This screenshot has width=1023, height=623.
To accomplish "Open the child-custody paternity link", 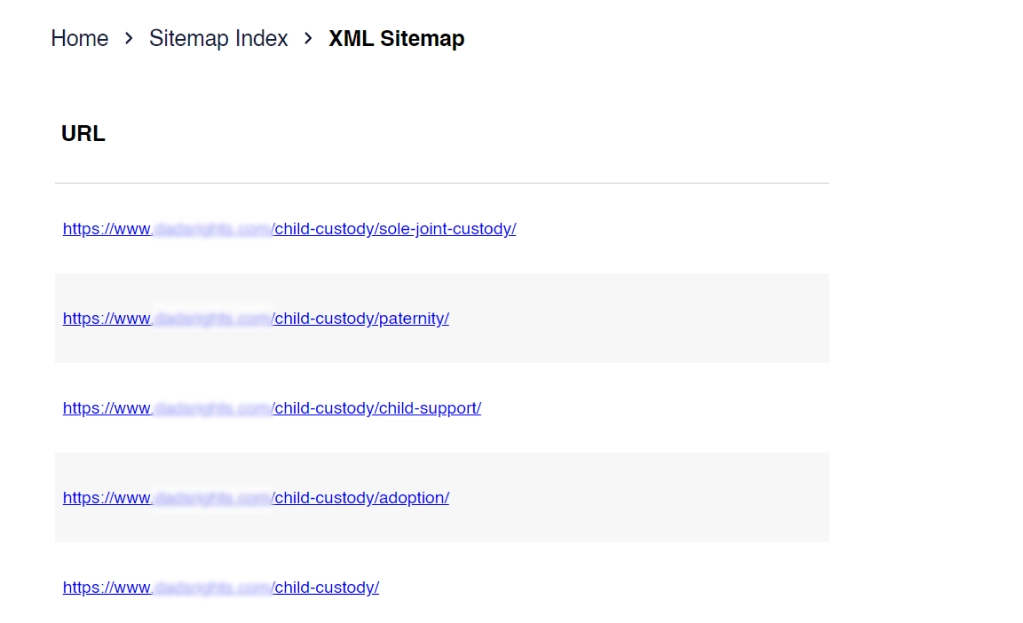I will tap(361, 319).
